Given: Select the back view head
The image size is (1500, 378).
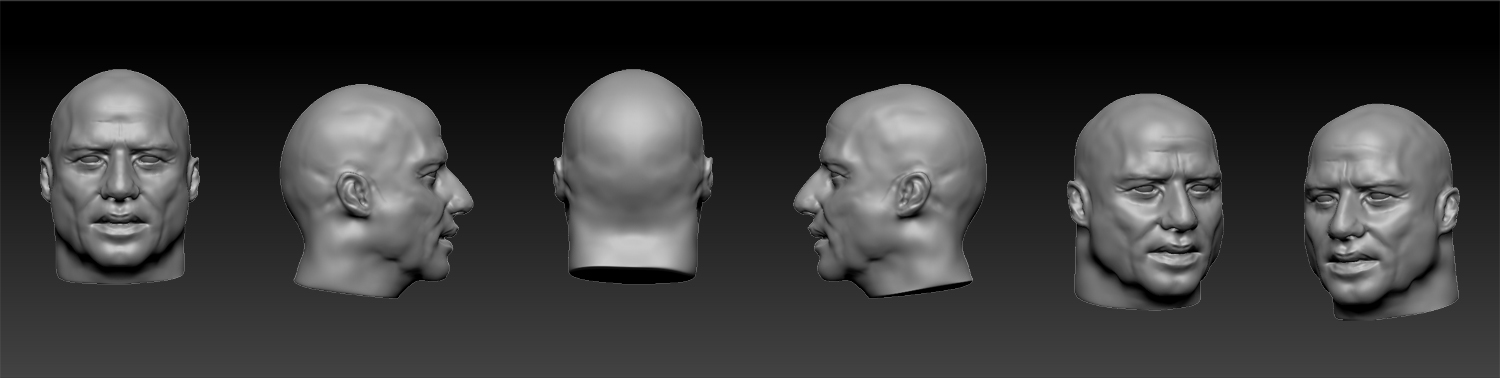Looking at the screenshot, I should point(632,176).
